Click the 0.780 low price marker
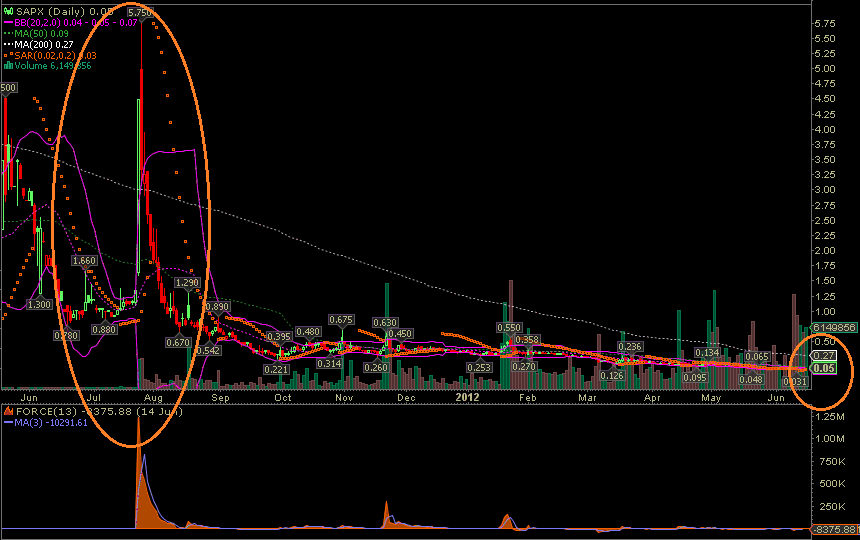 coord(66,335)
